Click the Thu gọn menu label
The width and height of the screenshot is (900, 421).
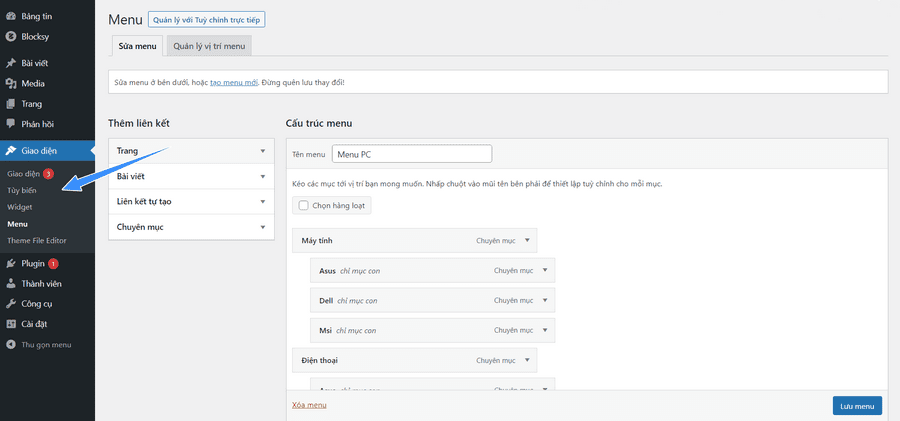tap(46, 345)
